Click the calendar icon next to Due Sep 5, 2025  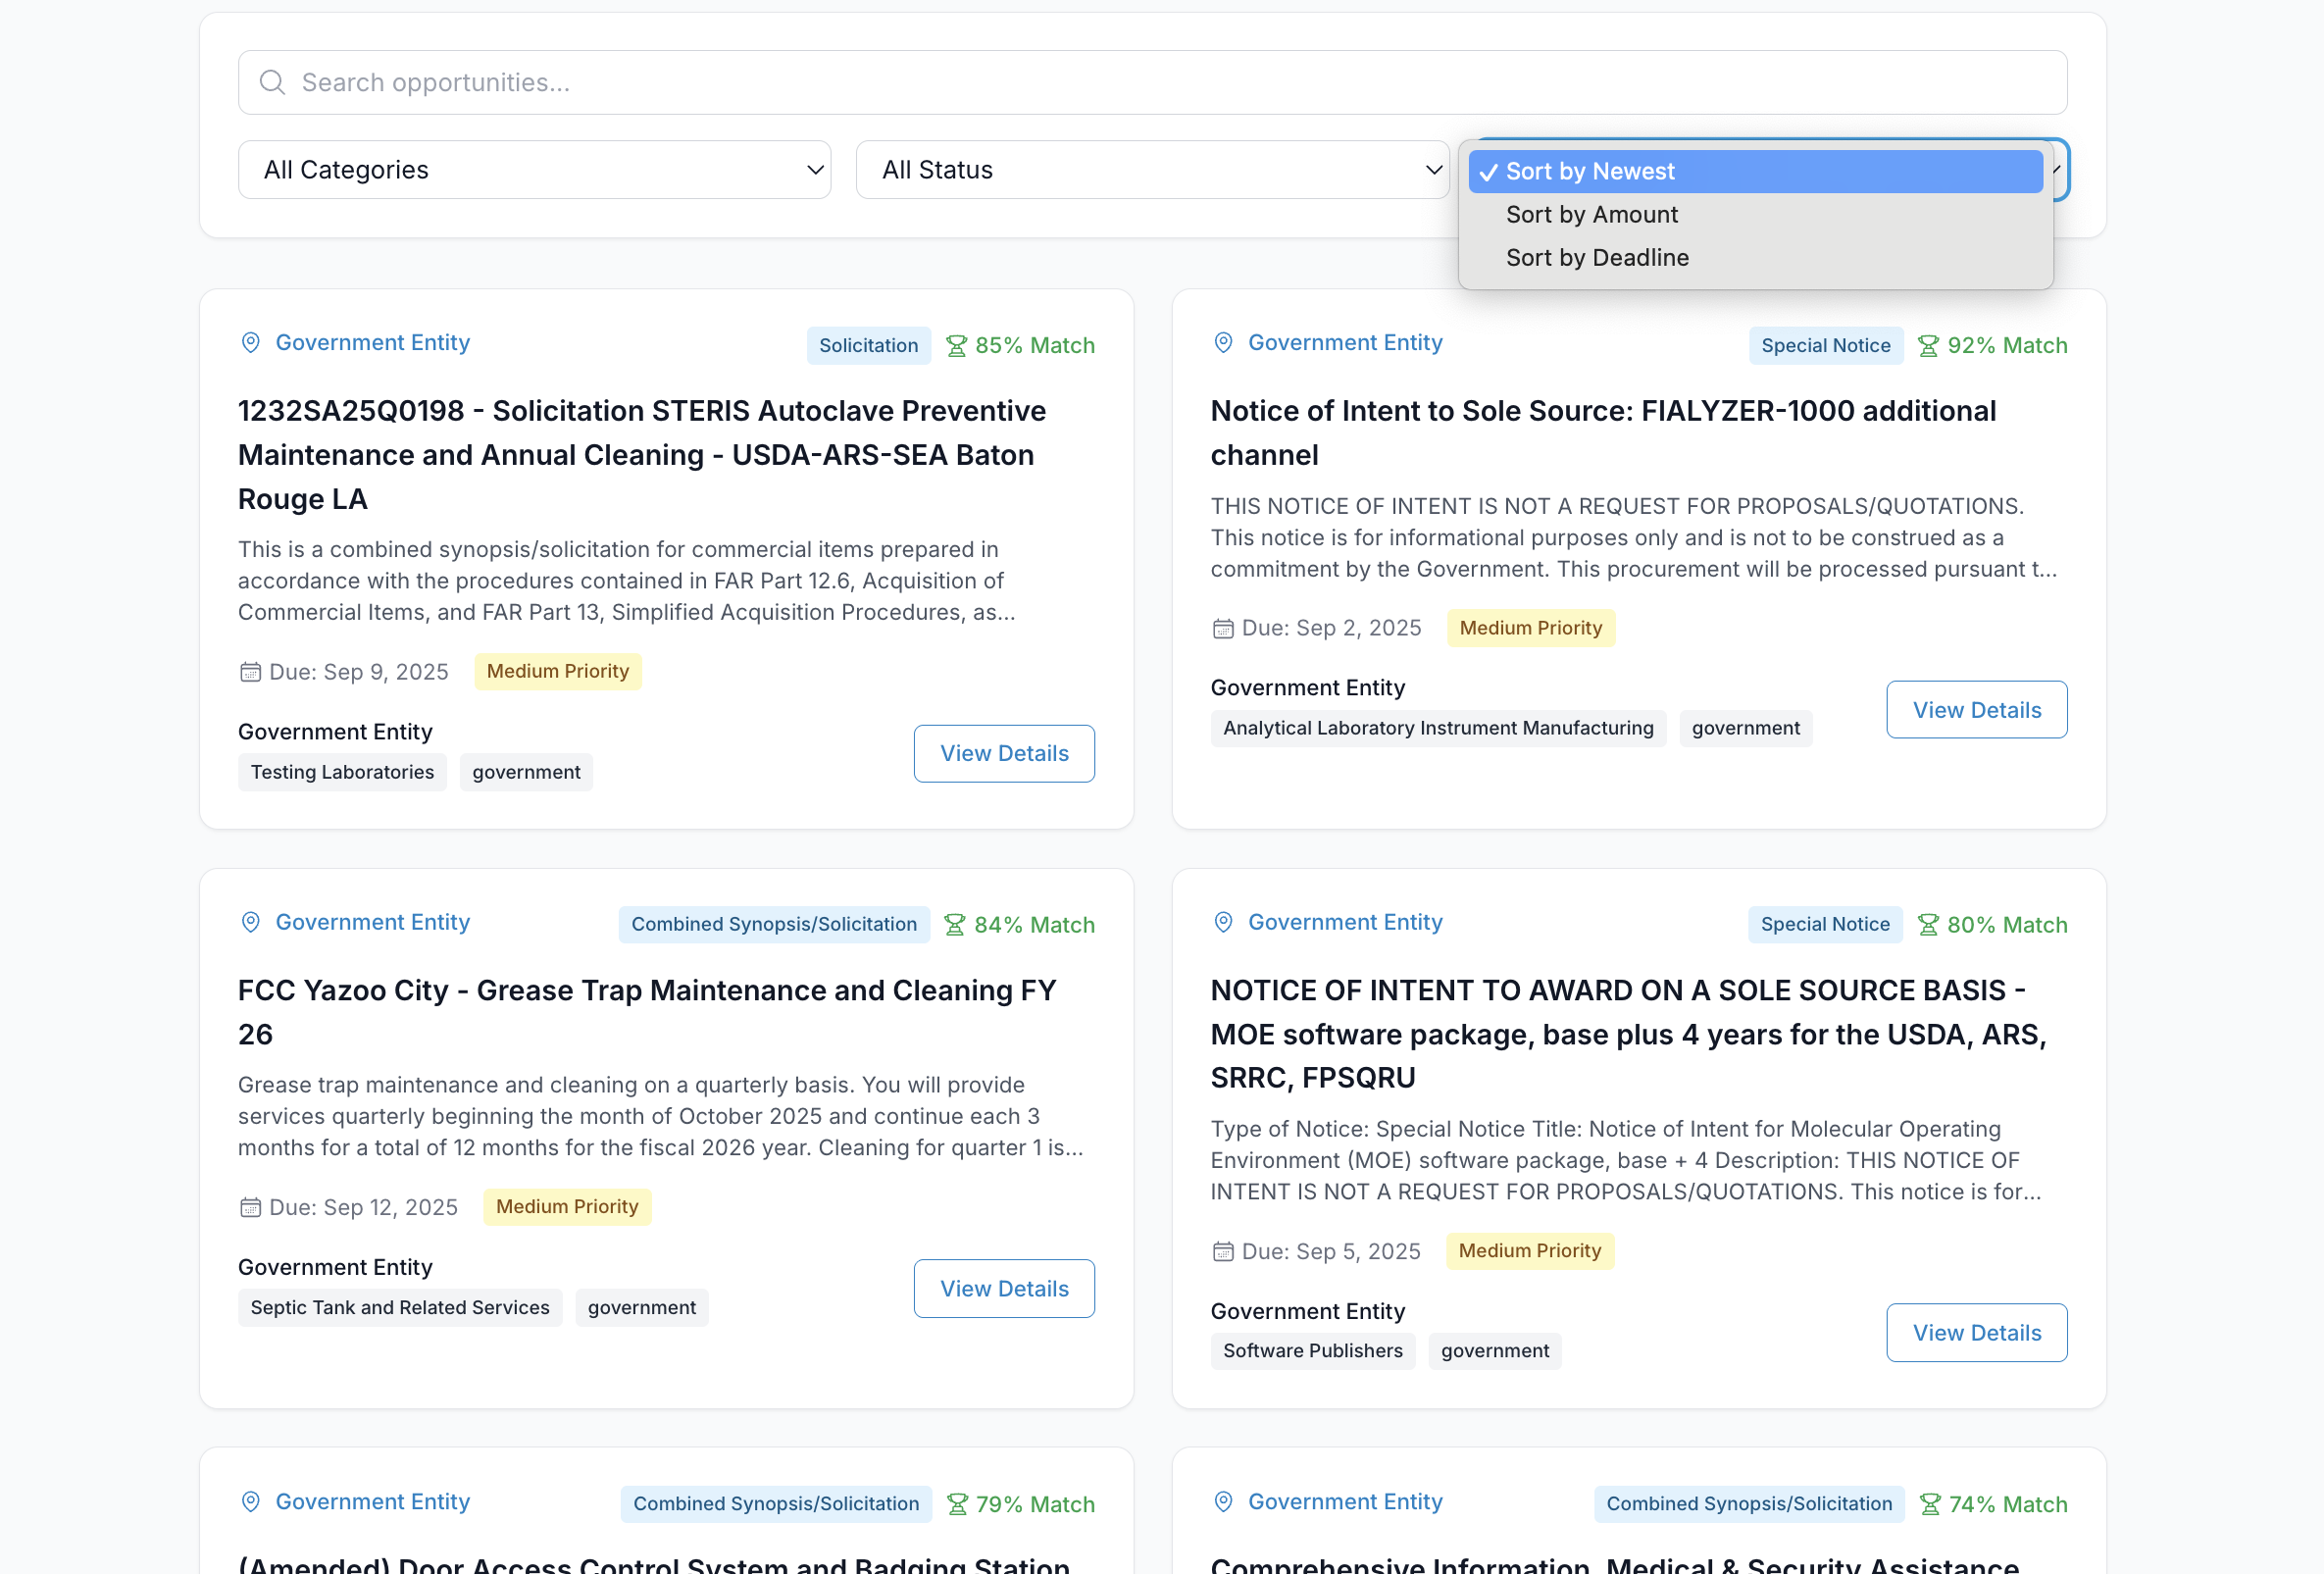coord(1223,1251)
